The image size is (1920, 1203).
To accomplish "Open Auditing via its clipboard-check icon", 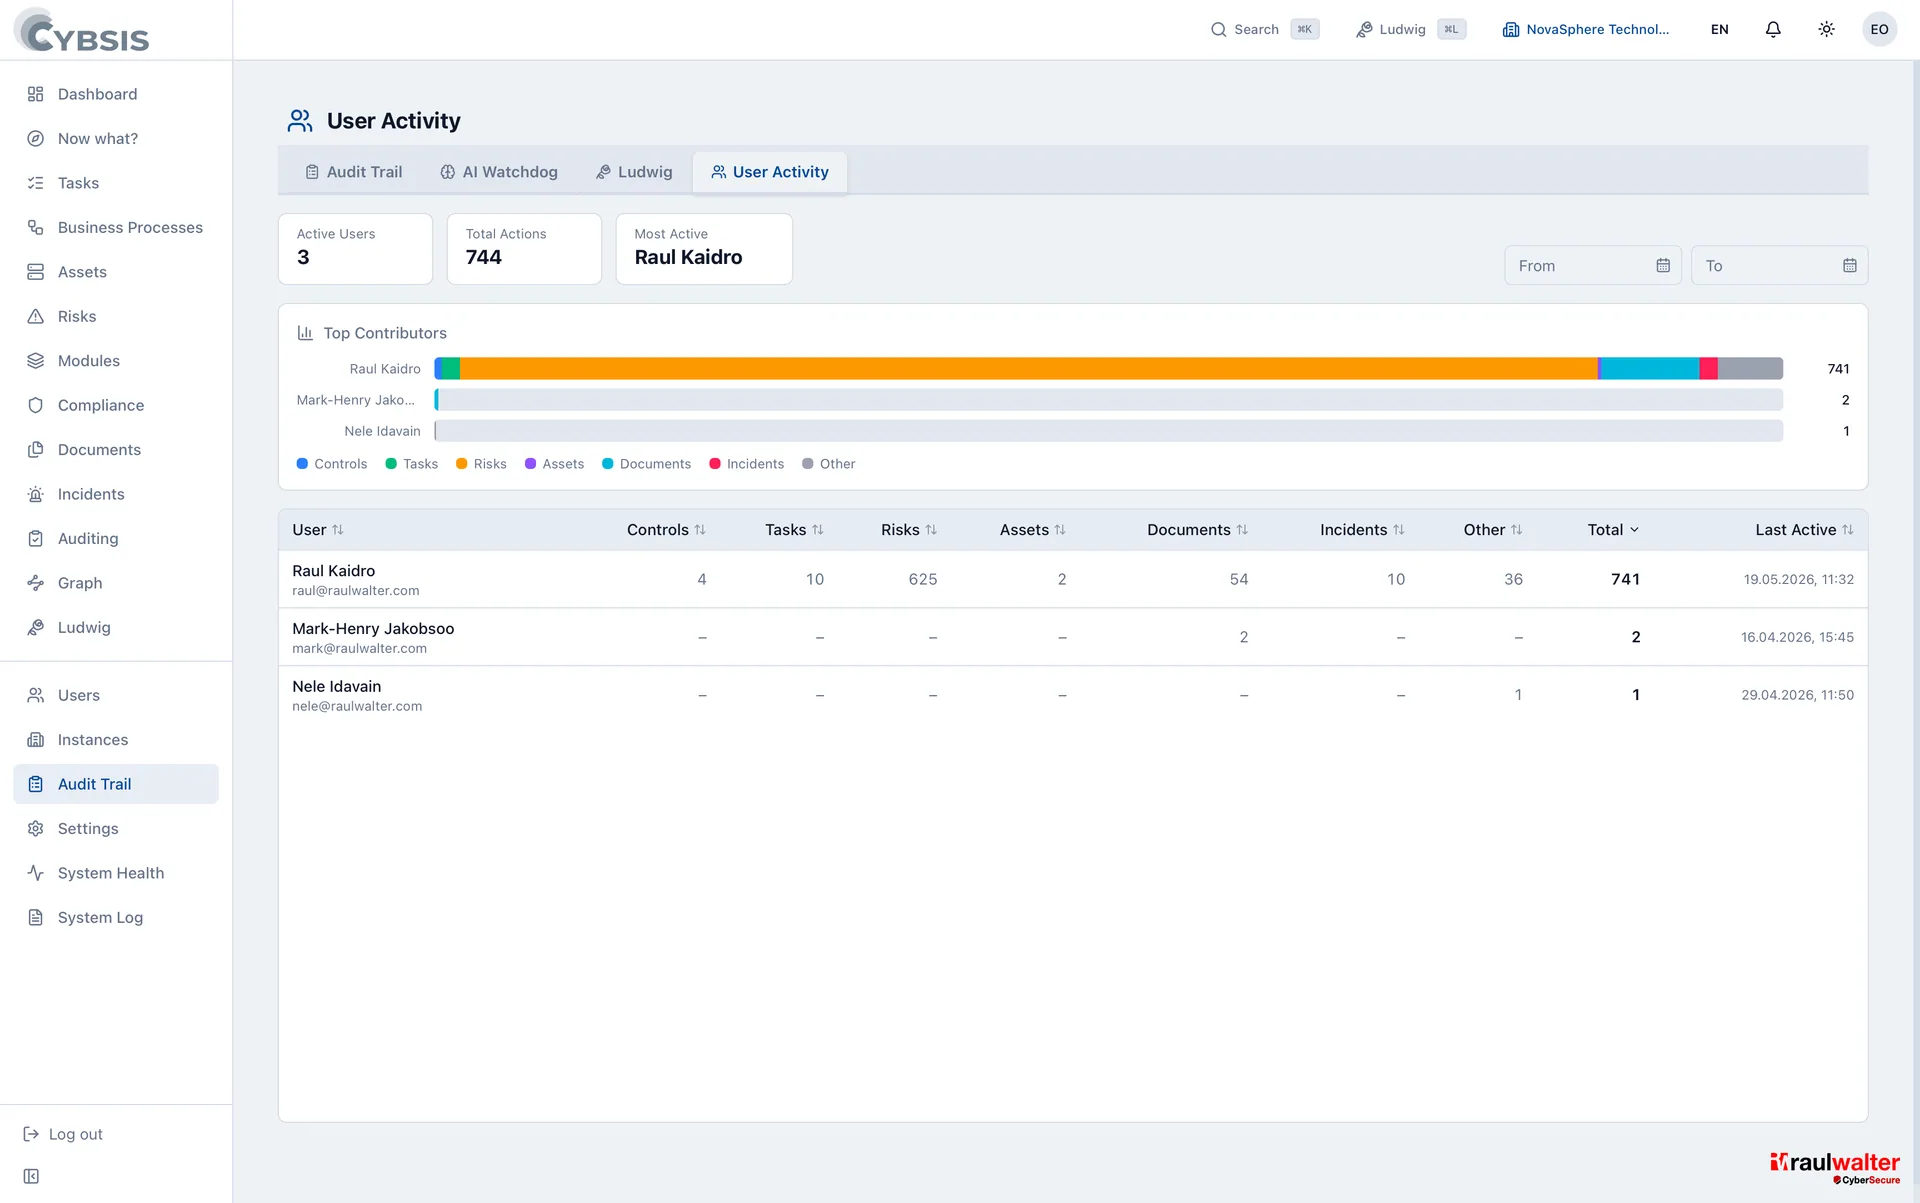I will coord(36,538).
